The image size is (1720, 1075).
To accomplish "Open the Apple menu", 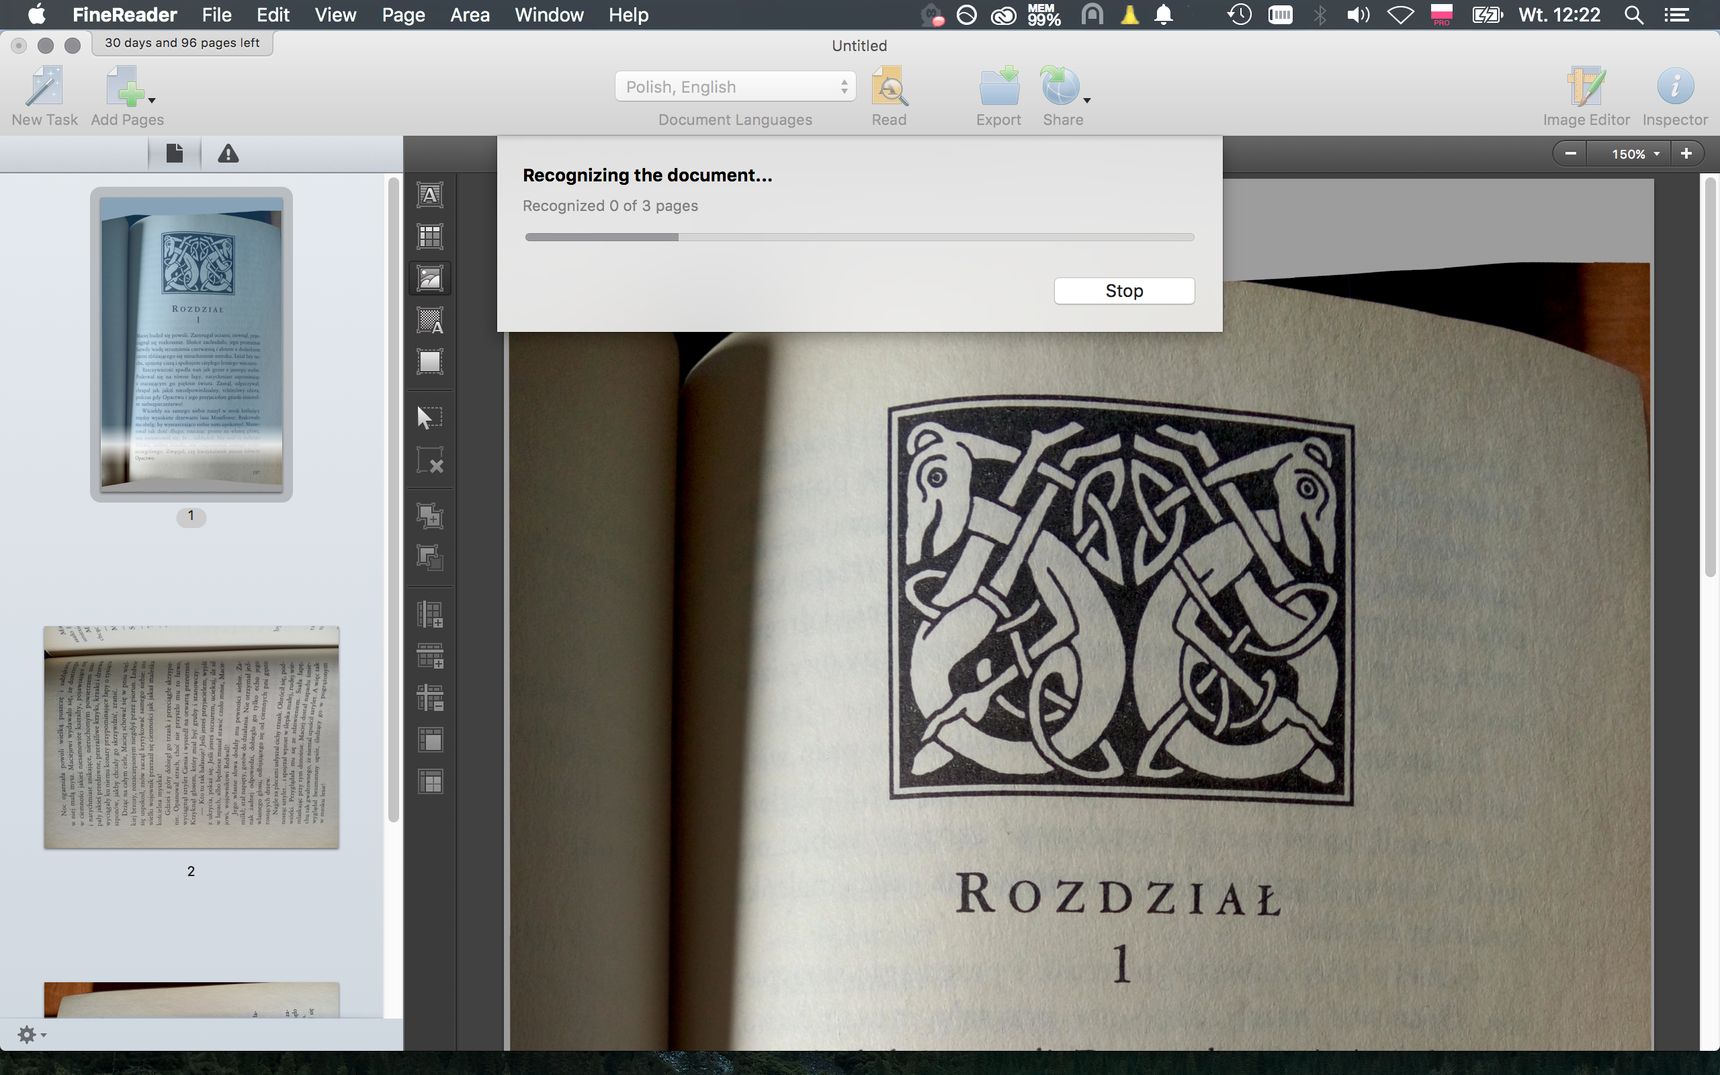I will pos(36,15).
